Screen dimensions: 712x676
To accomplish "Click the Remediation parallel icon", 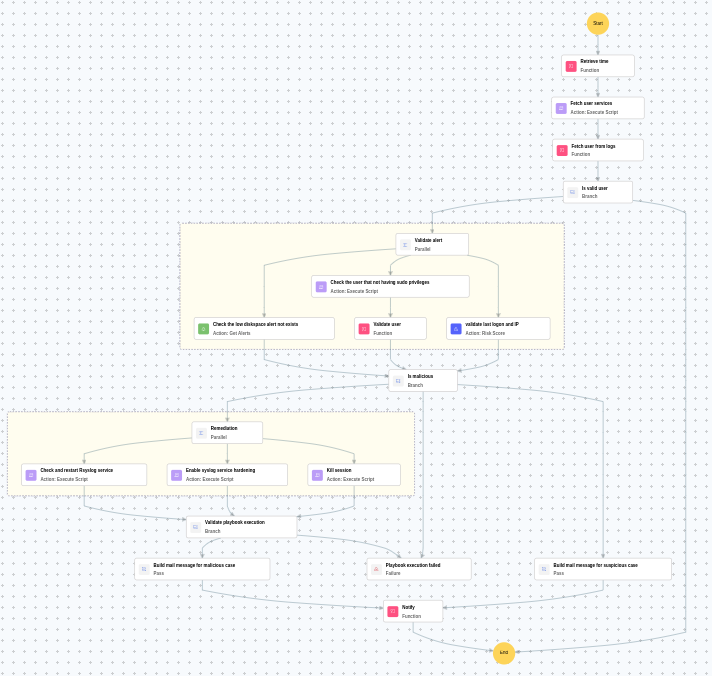I will click(x=201, y=433).
